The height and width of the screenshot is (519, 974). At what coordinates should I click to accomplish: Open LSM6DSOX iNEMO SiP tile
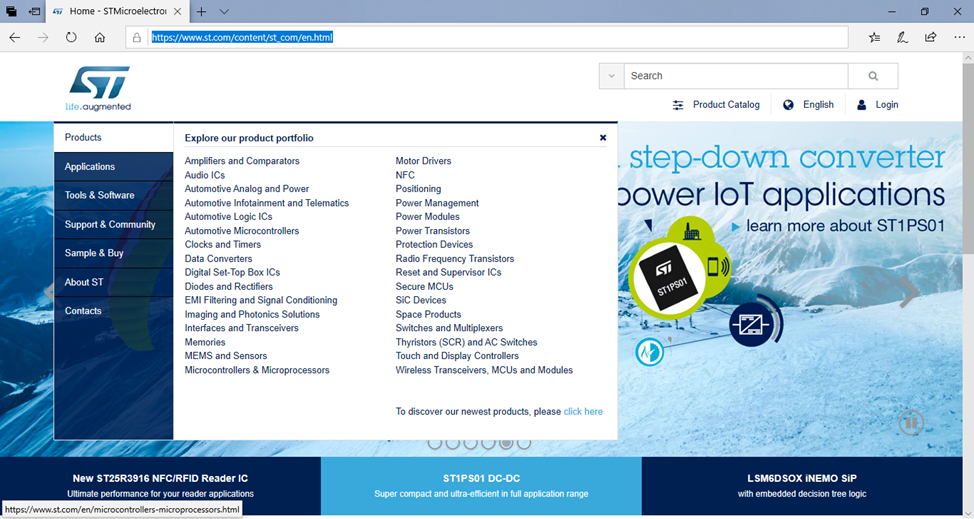[802, 486]
